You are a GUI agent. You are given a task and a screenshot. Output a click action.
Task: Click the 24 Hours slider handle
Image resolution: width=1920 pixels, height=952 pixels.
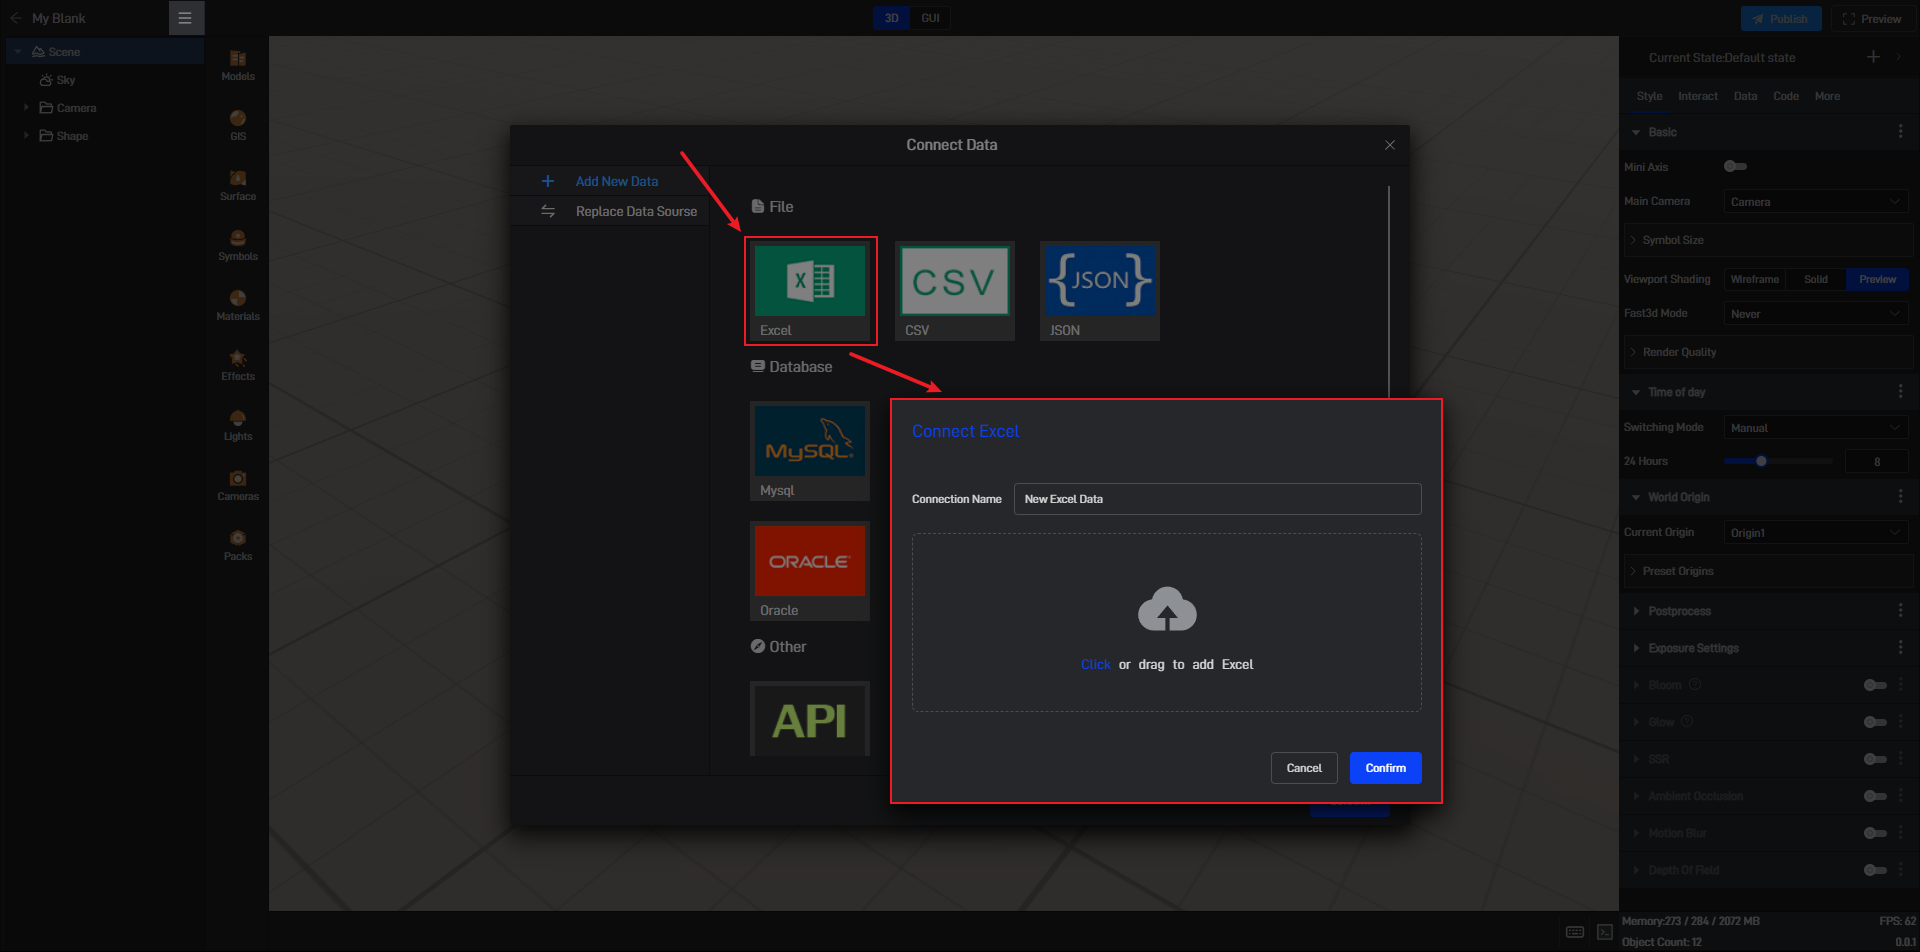pyautogui.click(x=1761, y=461)
